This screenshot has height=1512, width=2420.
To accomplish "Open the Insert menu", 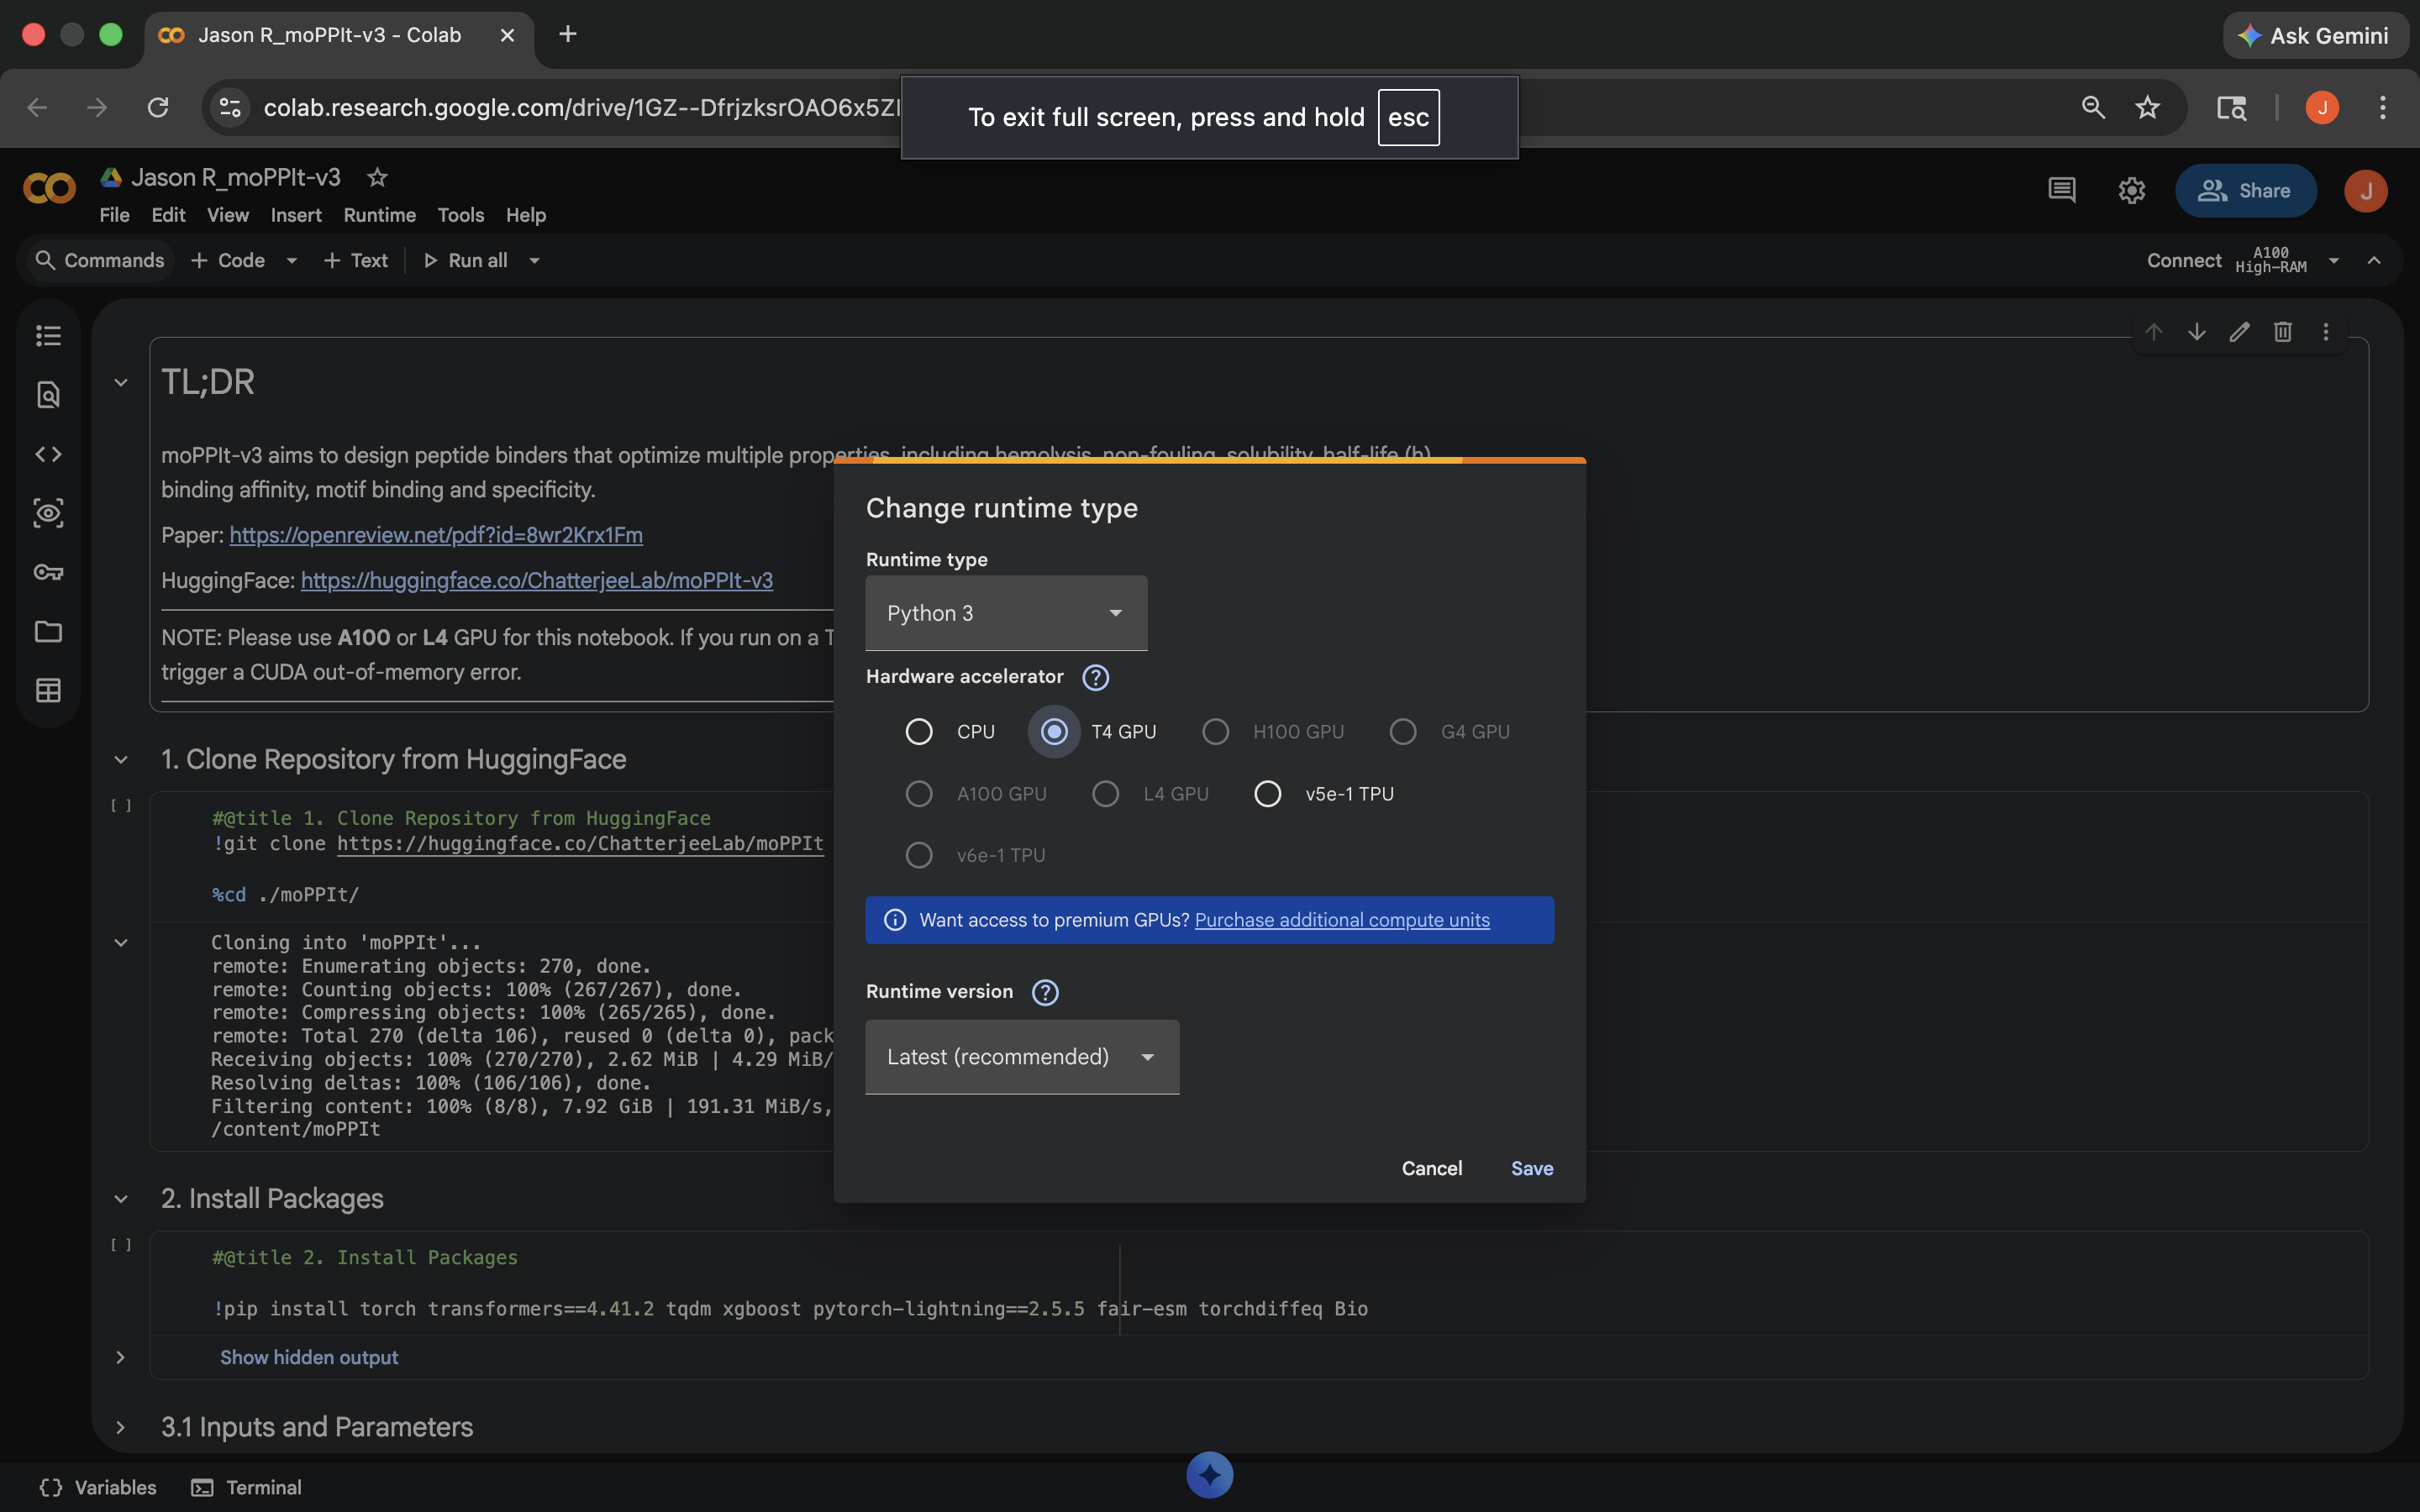I will pos(296,215).
